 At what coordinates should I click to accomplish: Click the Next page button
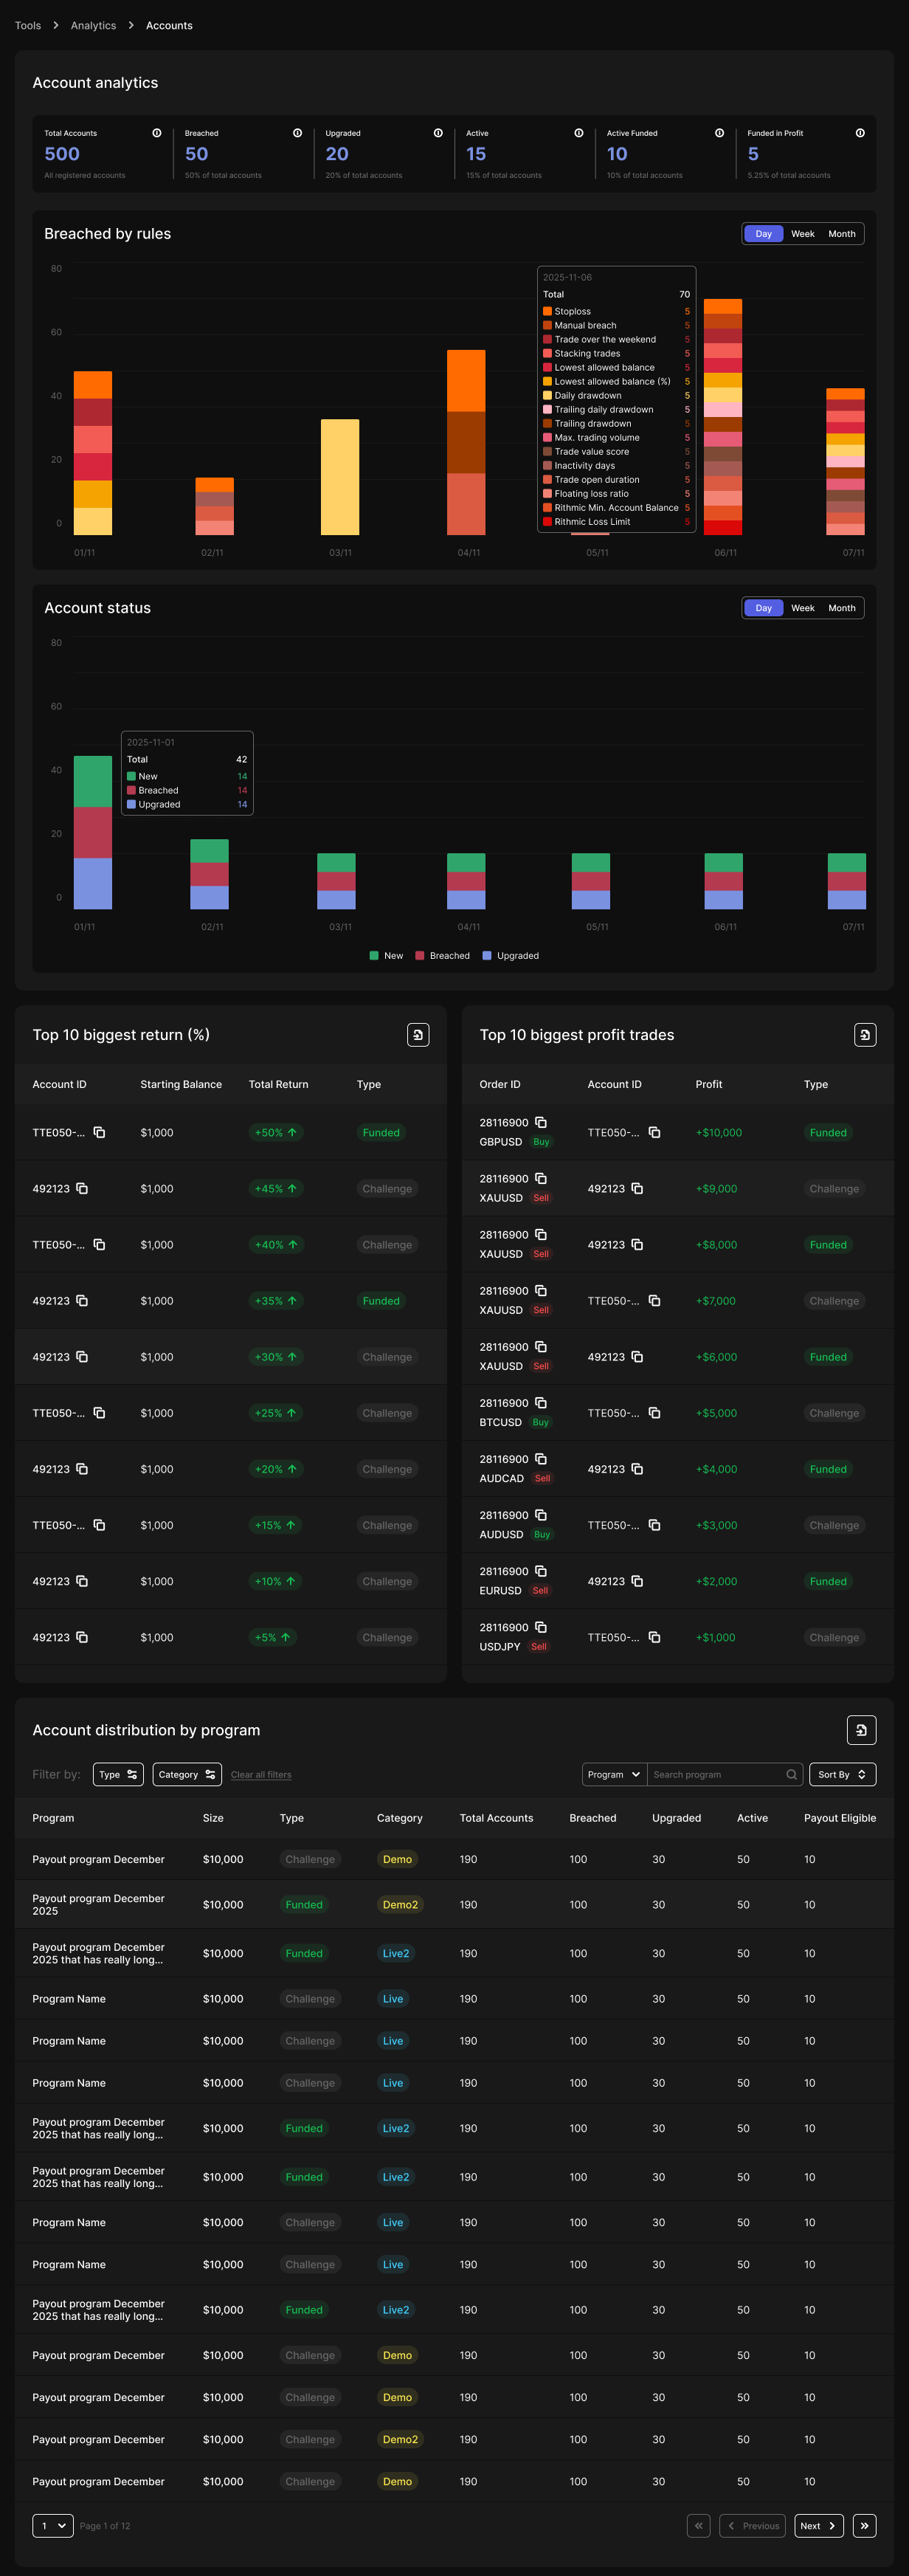819,2526
